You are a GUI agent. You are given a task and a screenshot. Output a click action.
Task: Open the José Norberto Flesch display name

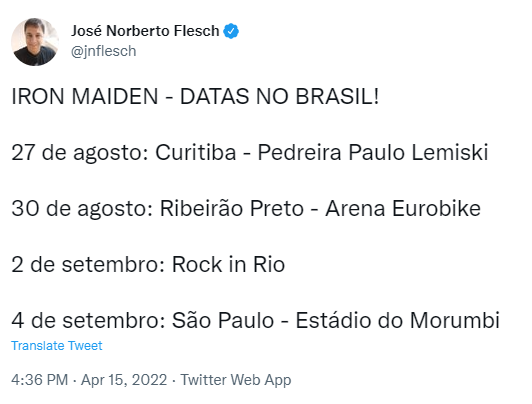pyautogui.click(x=145, y=31)
